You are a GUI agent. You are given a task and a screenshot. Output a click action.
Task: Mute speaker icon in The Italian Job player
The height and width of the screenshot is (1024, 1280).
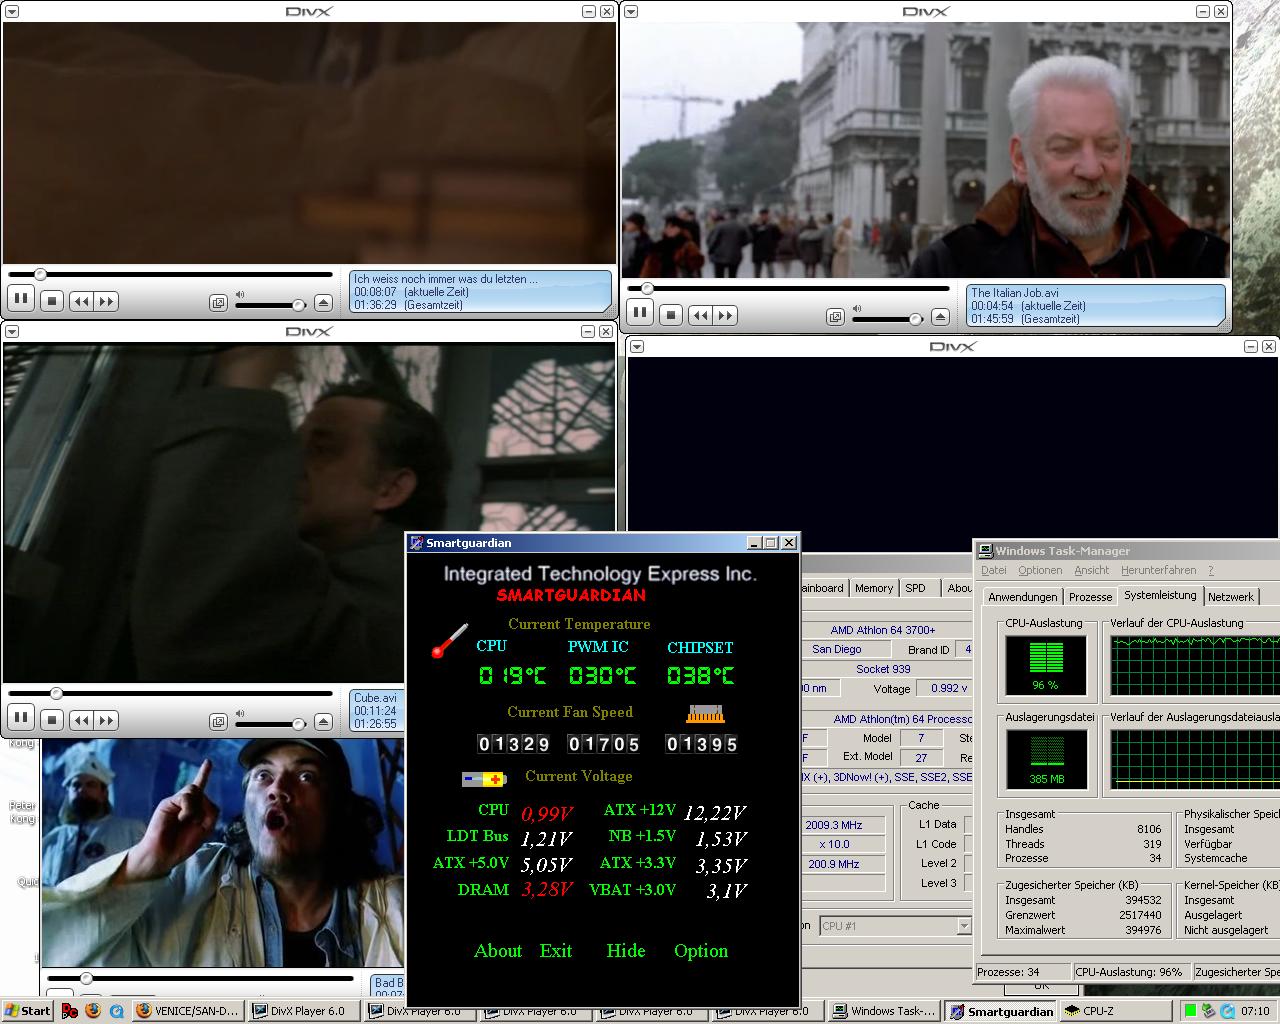(858, 308)
